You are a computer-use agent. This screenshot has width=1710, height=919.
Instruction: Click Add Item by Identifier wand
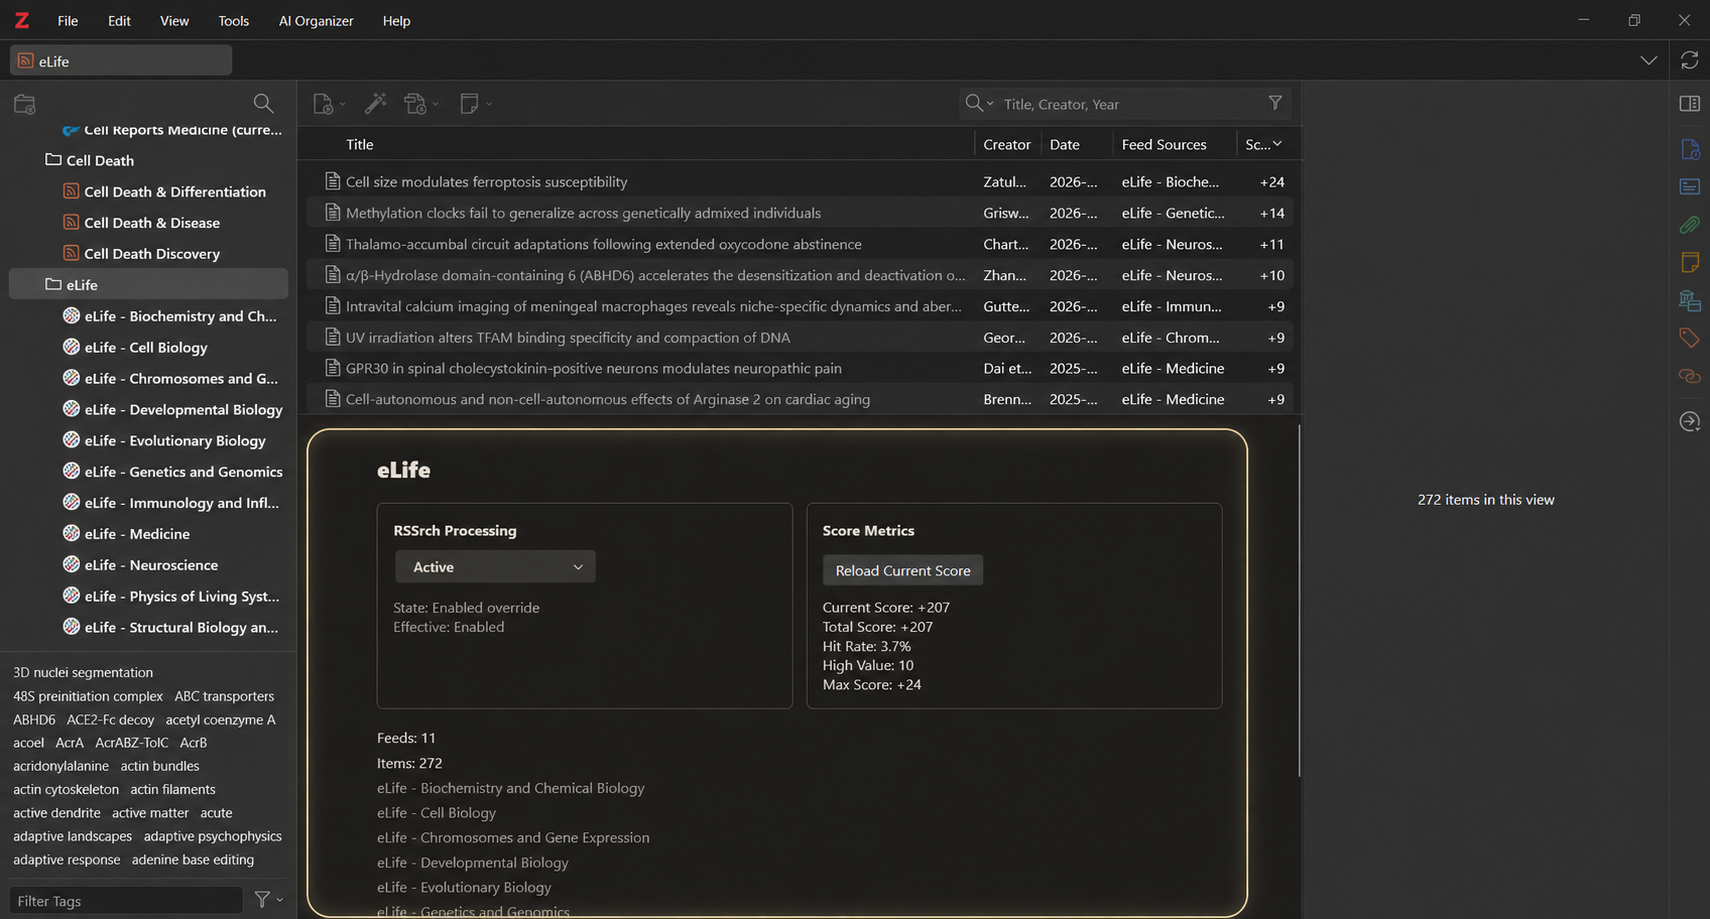(375, 103)
